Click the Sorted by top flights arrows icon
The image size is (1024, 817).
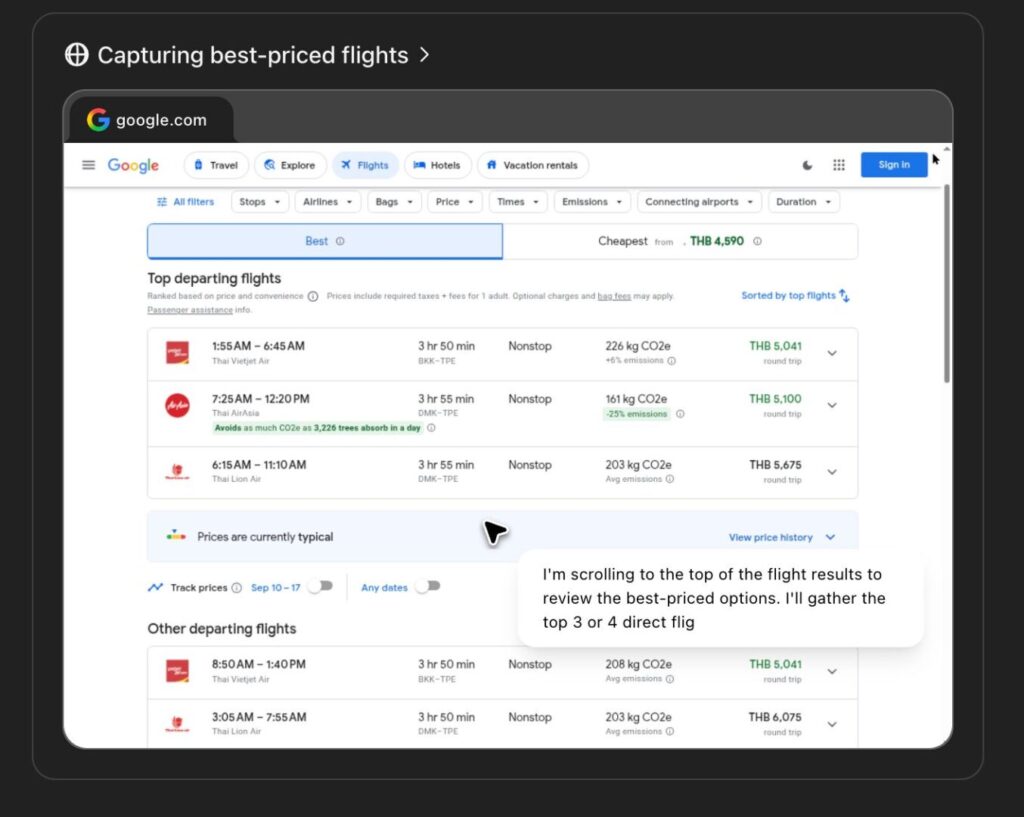coord(844,296)
